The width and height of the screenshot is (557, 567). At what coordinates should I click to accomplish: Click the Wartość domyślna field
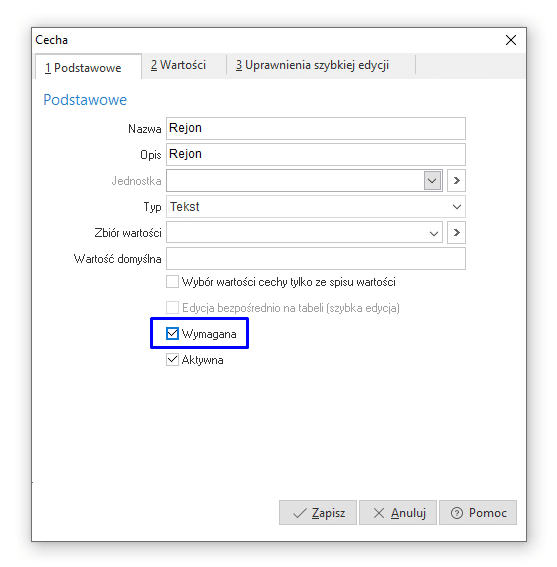click(316, 259)
